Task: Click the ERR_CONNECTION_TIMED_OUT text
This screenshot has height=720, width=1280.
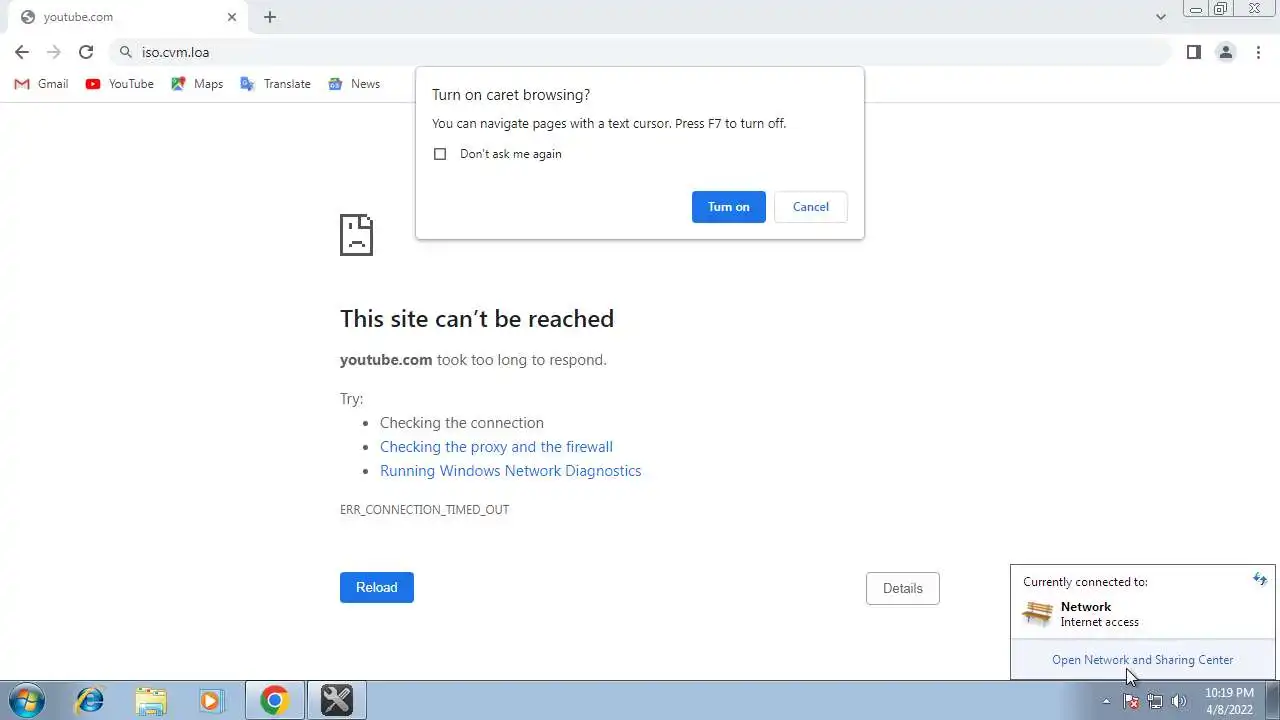Action: coord(425,510)
